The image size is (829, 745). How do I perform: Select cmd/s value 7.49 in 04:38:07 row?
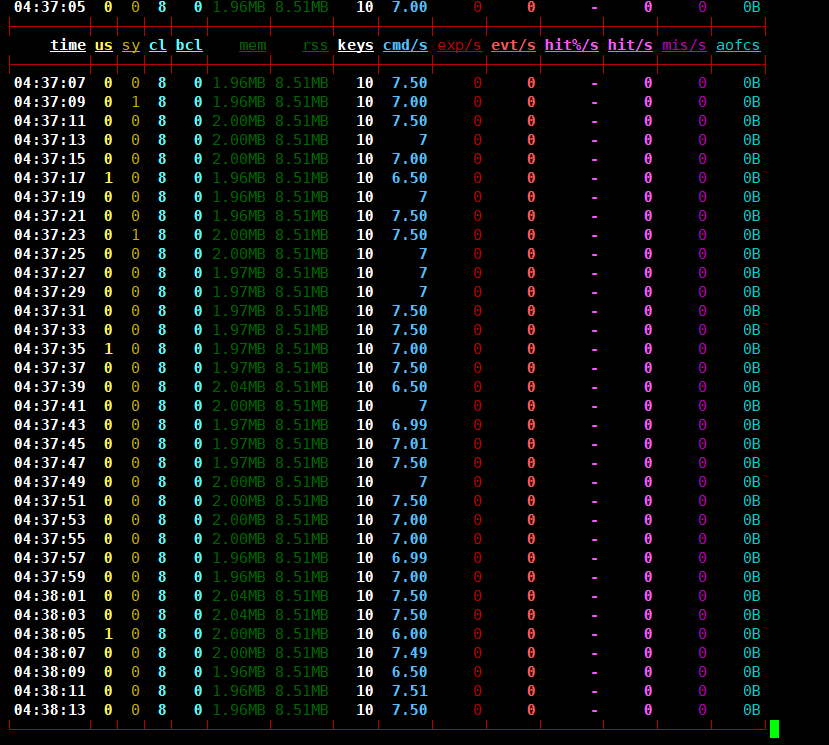coord(410,653)
